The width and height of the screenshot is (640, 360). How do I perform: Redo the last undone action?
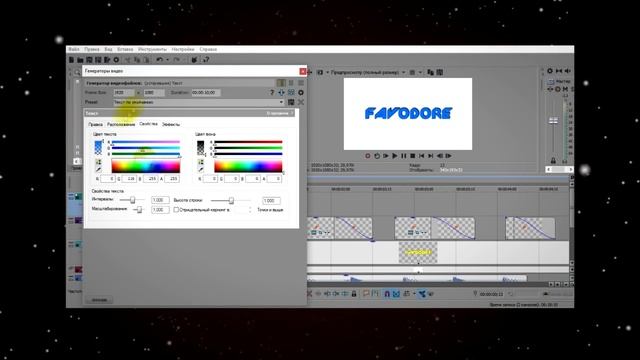pyautogui.click(x=176, y=60)
